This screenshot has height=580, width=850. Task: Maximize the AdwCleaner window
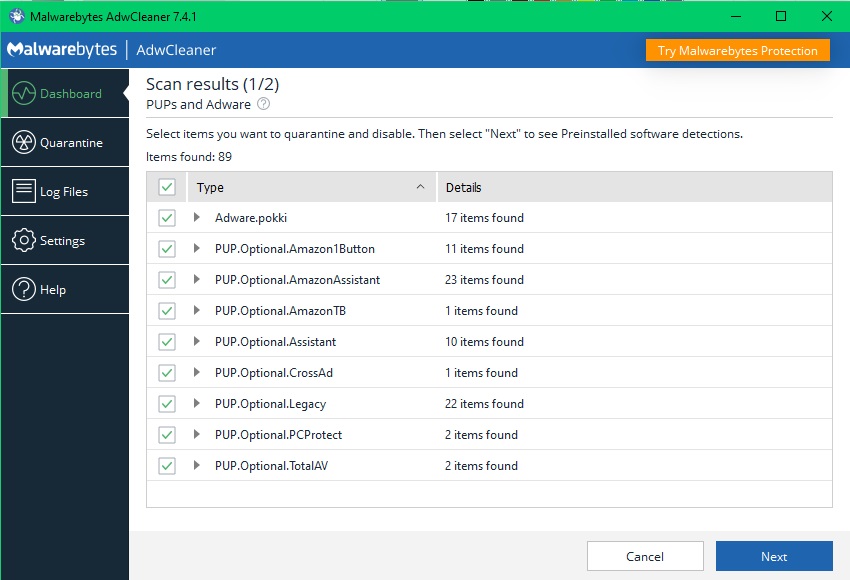pos(781,16)
